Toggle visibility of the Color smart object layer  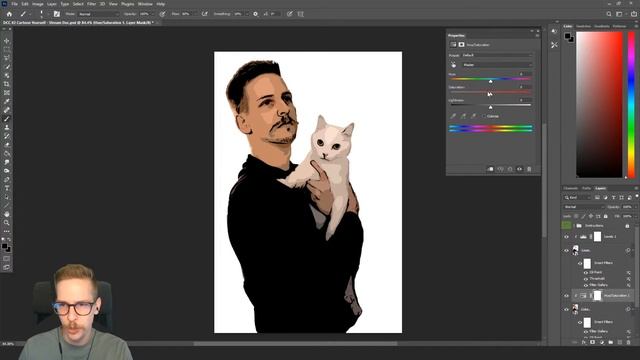[566, 309]
